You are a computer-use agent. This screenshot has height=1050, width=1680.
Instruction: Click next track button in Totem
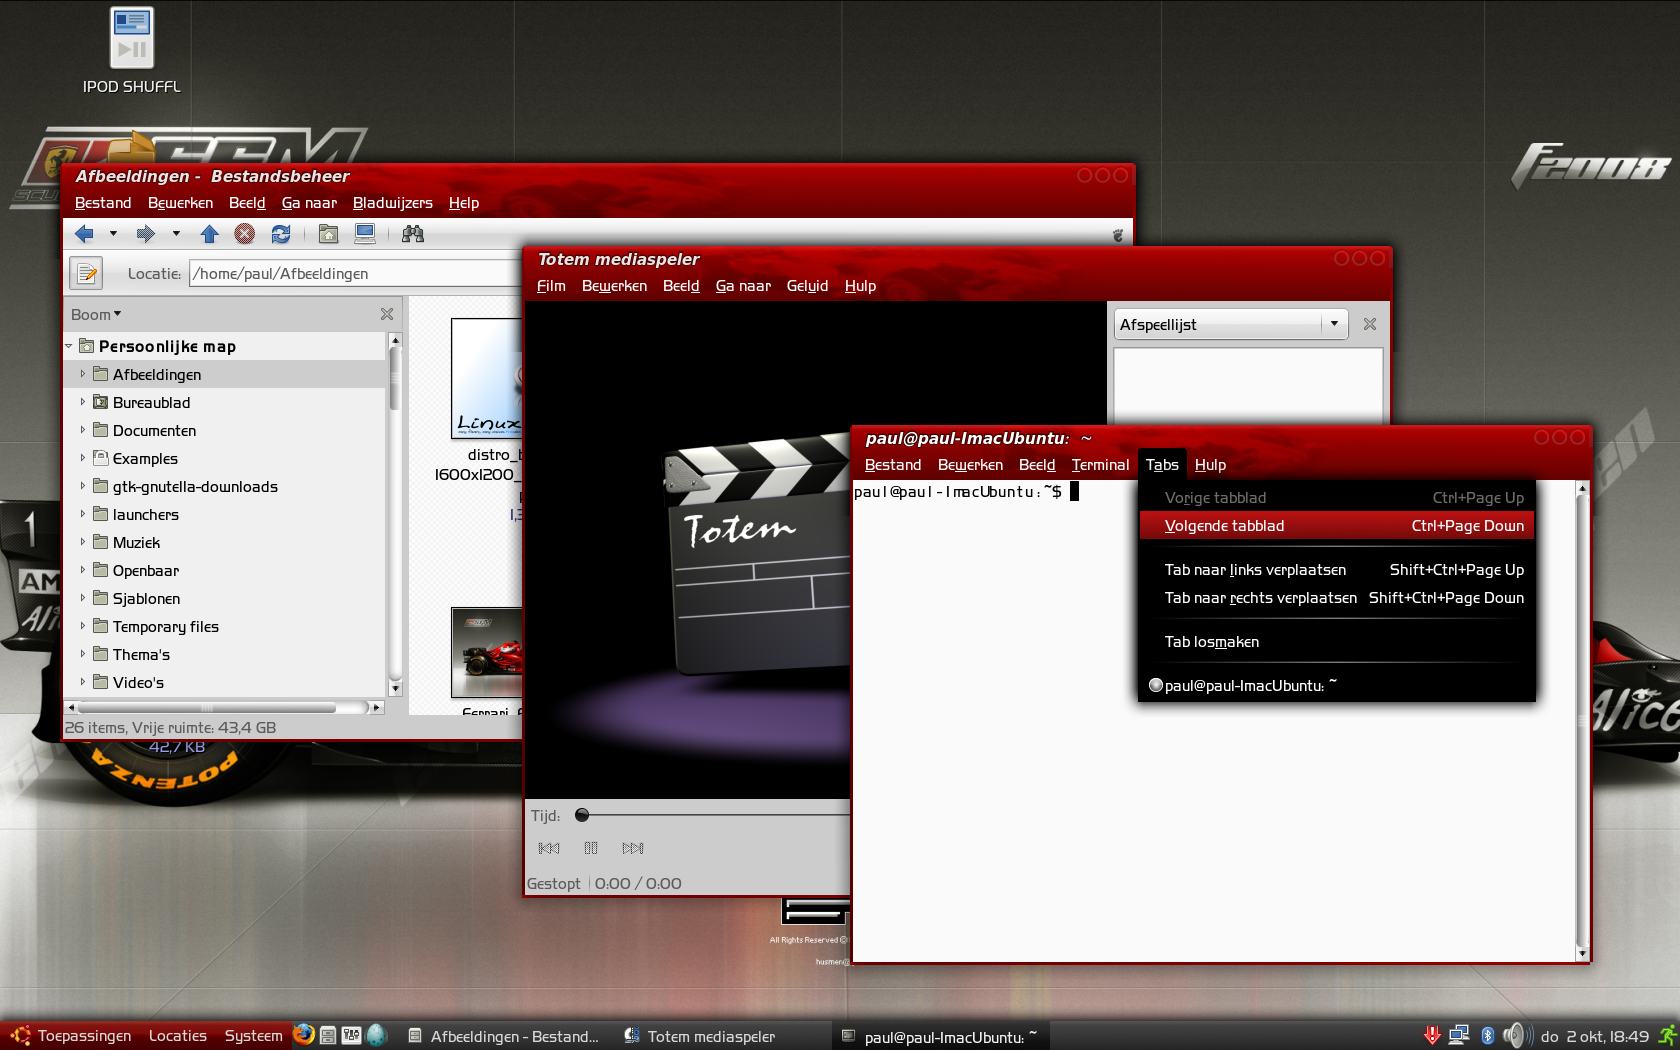pyautogui.click(x=633, y=848)
